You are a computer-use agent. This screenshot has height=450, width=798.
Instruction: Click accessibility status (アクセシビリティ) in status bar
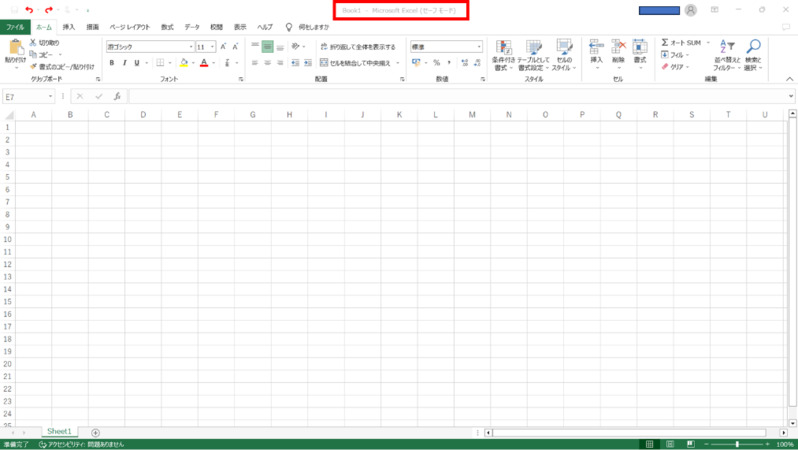pos(81,444)
